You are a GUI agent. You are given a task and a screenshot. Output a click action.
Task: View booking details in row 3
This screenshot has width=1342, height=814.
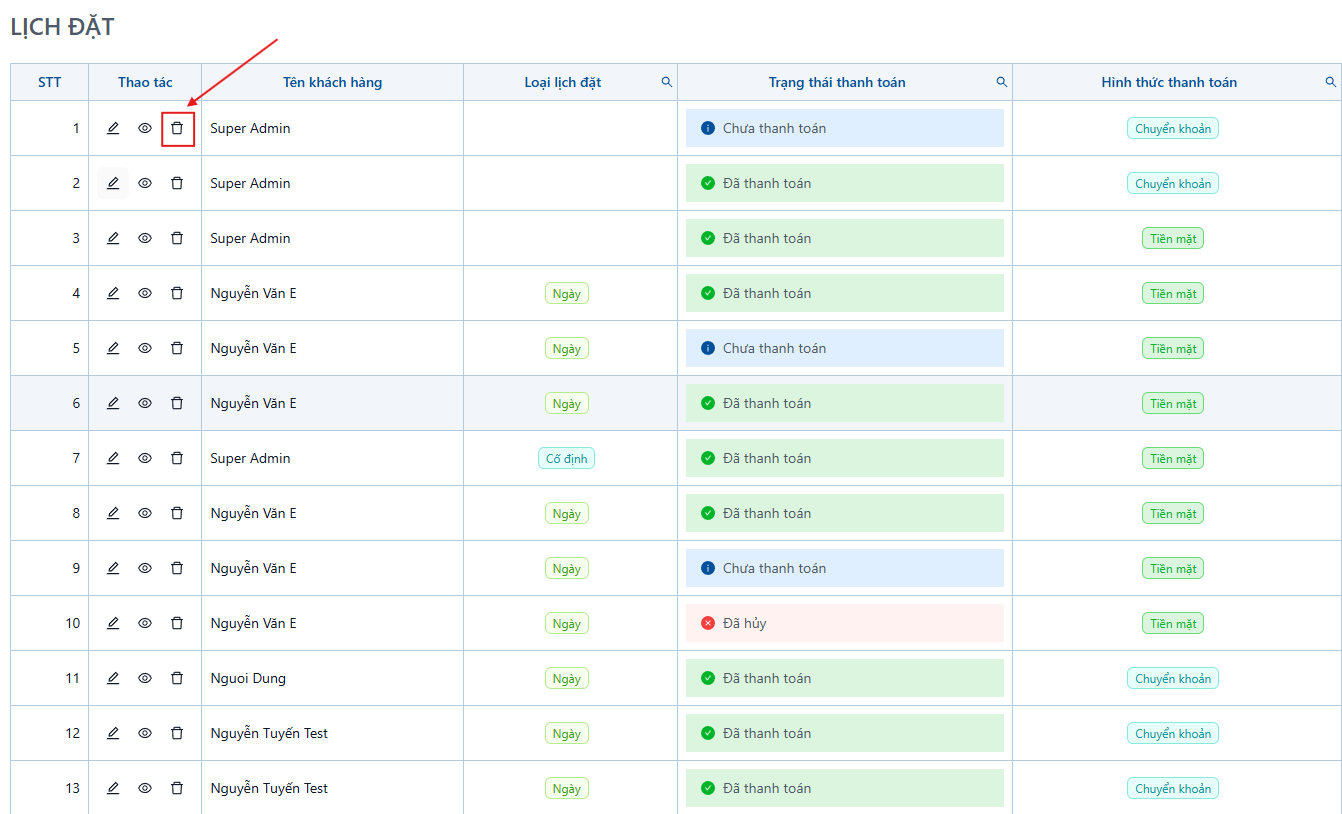145,238
